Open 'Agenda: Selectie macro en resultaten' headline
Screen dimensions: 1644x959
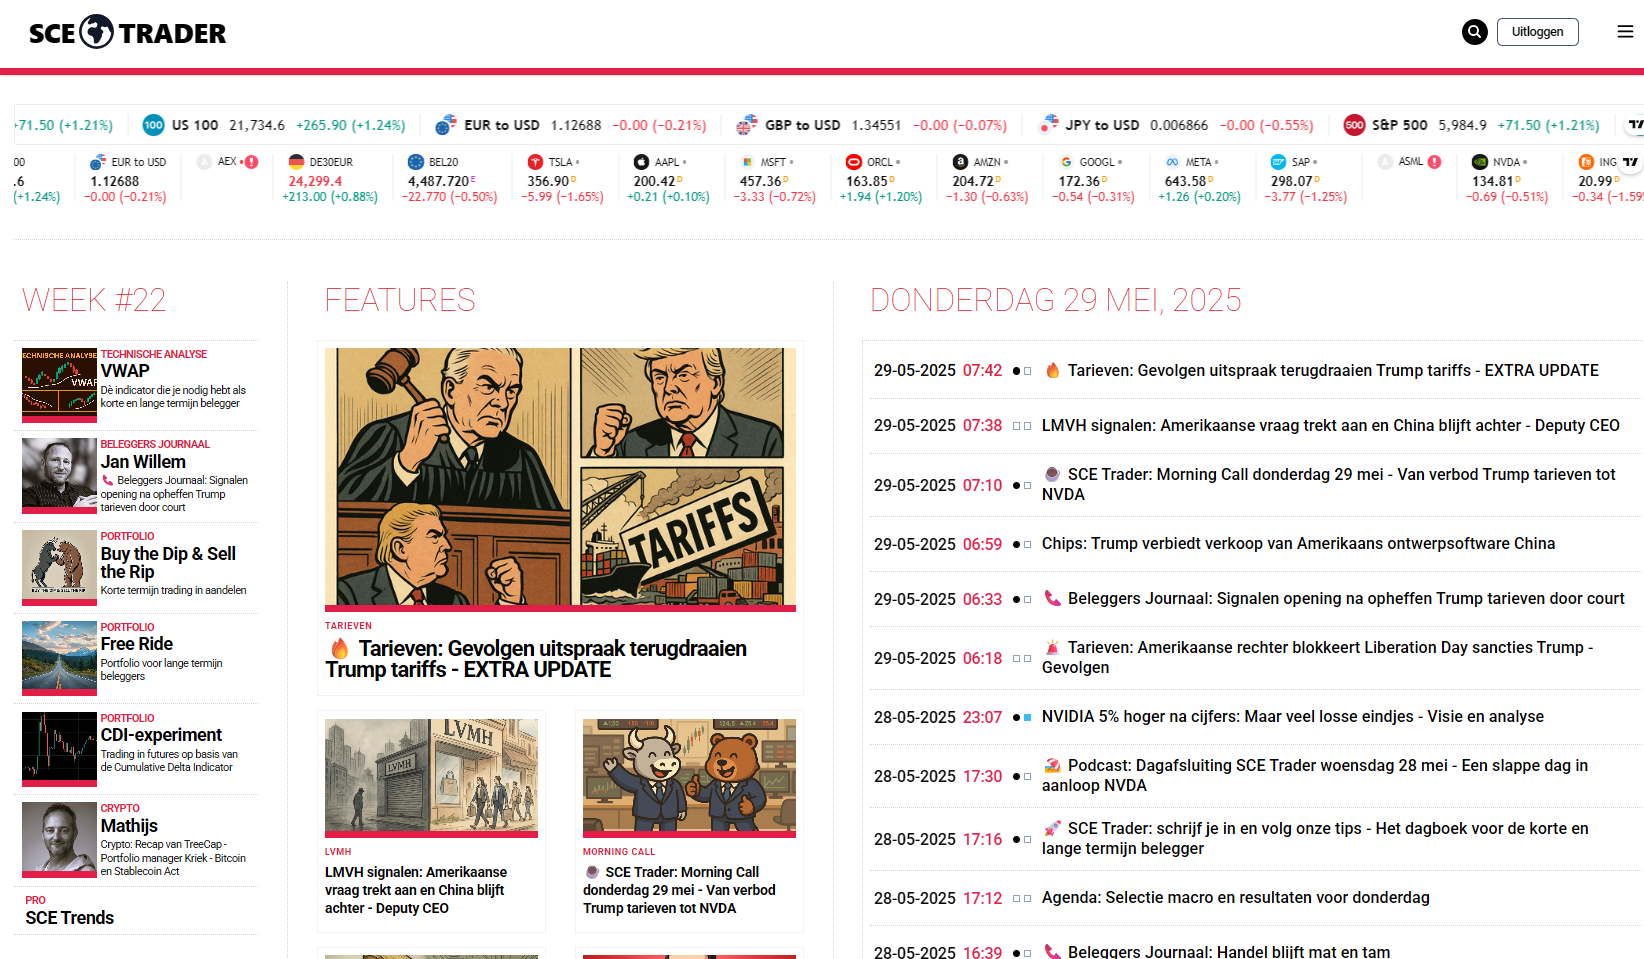(1236, 897)
